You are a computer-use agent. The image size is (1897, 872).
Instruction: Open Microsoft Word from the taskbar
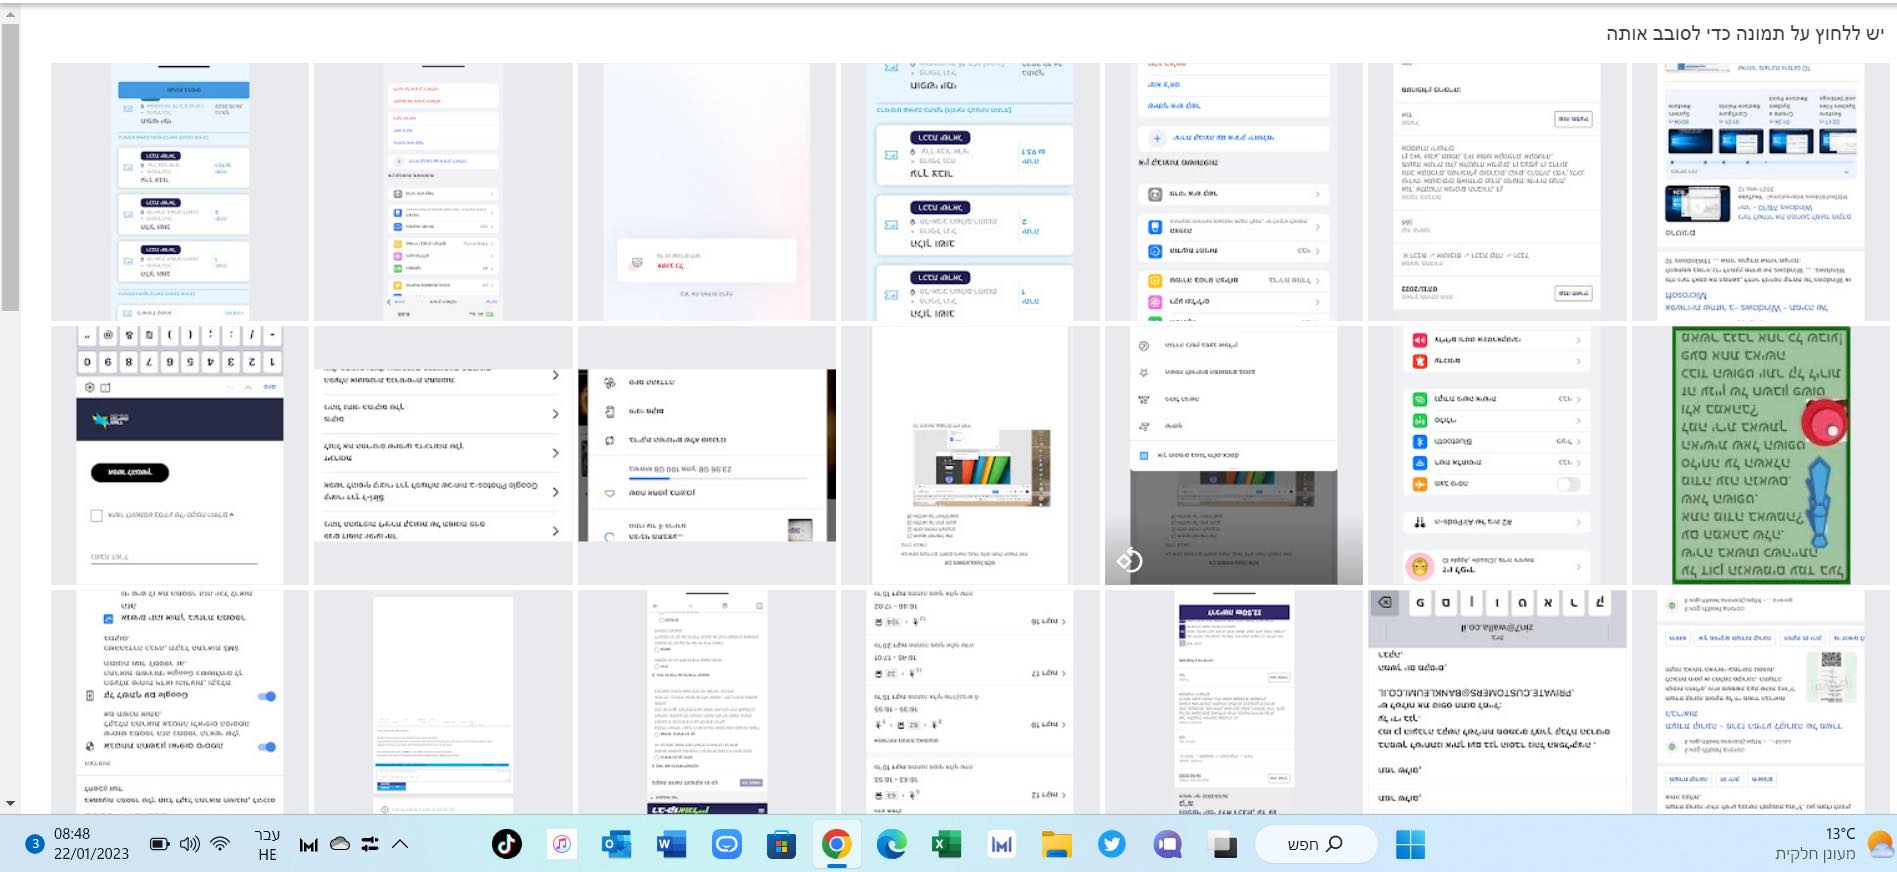click(670, 845)
